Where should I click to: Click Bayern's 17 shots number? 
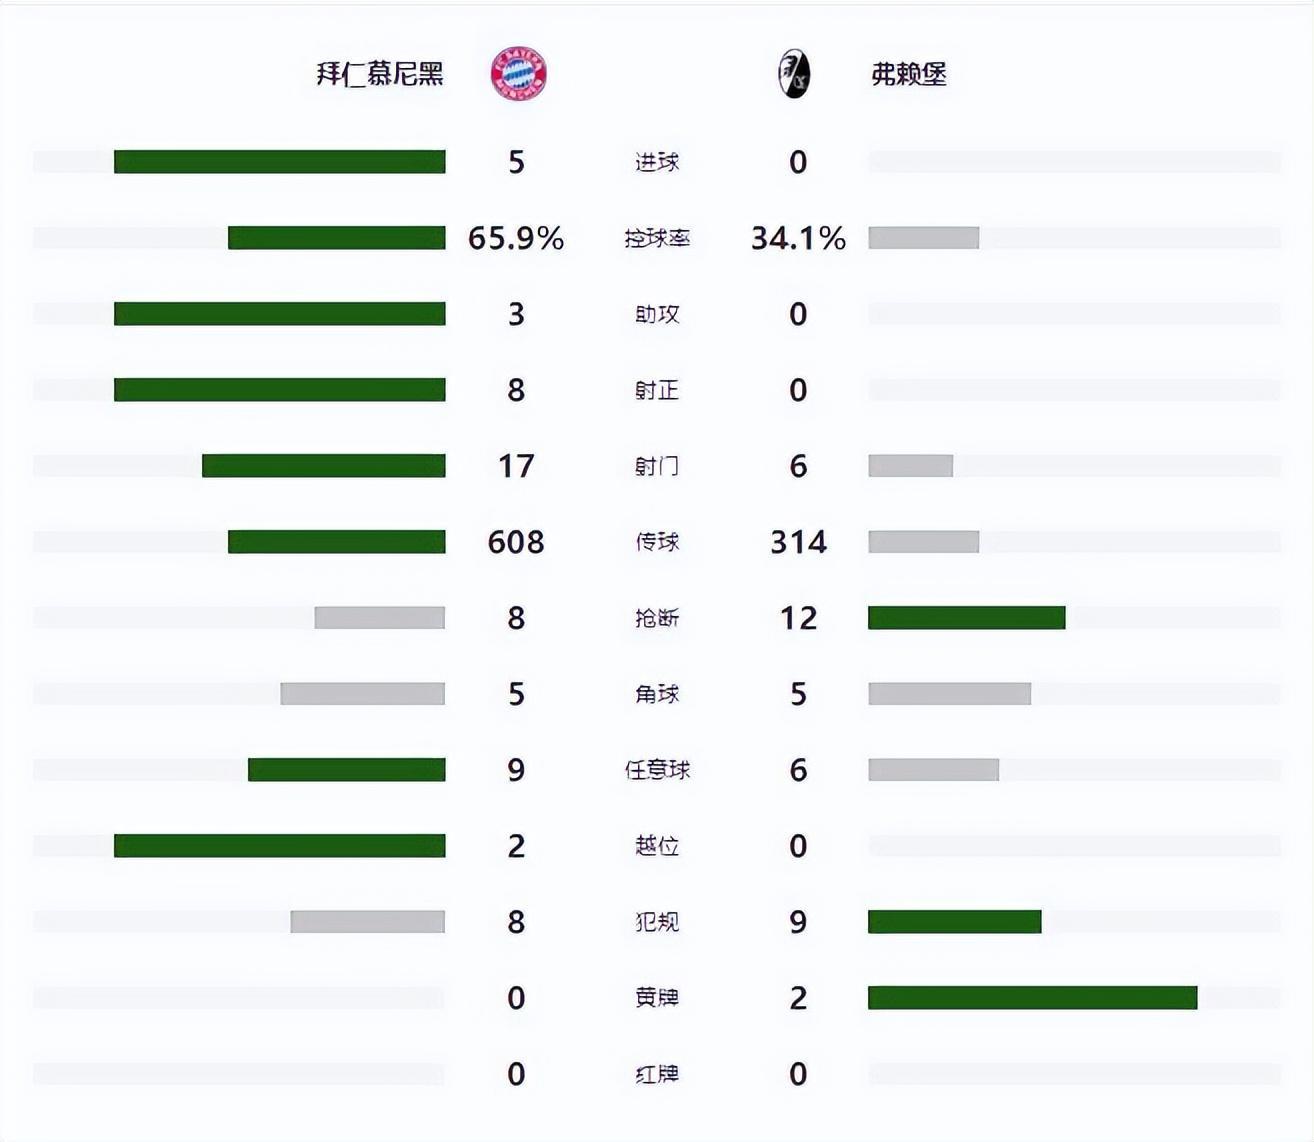point(516,466)
